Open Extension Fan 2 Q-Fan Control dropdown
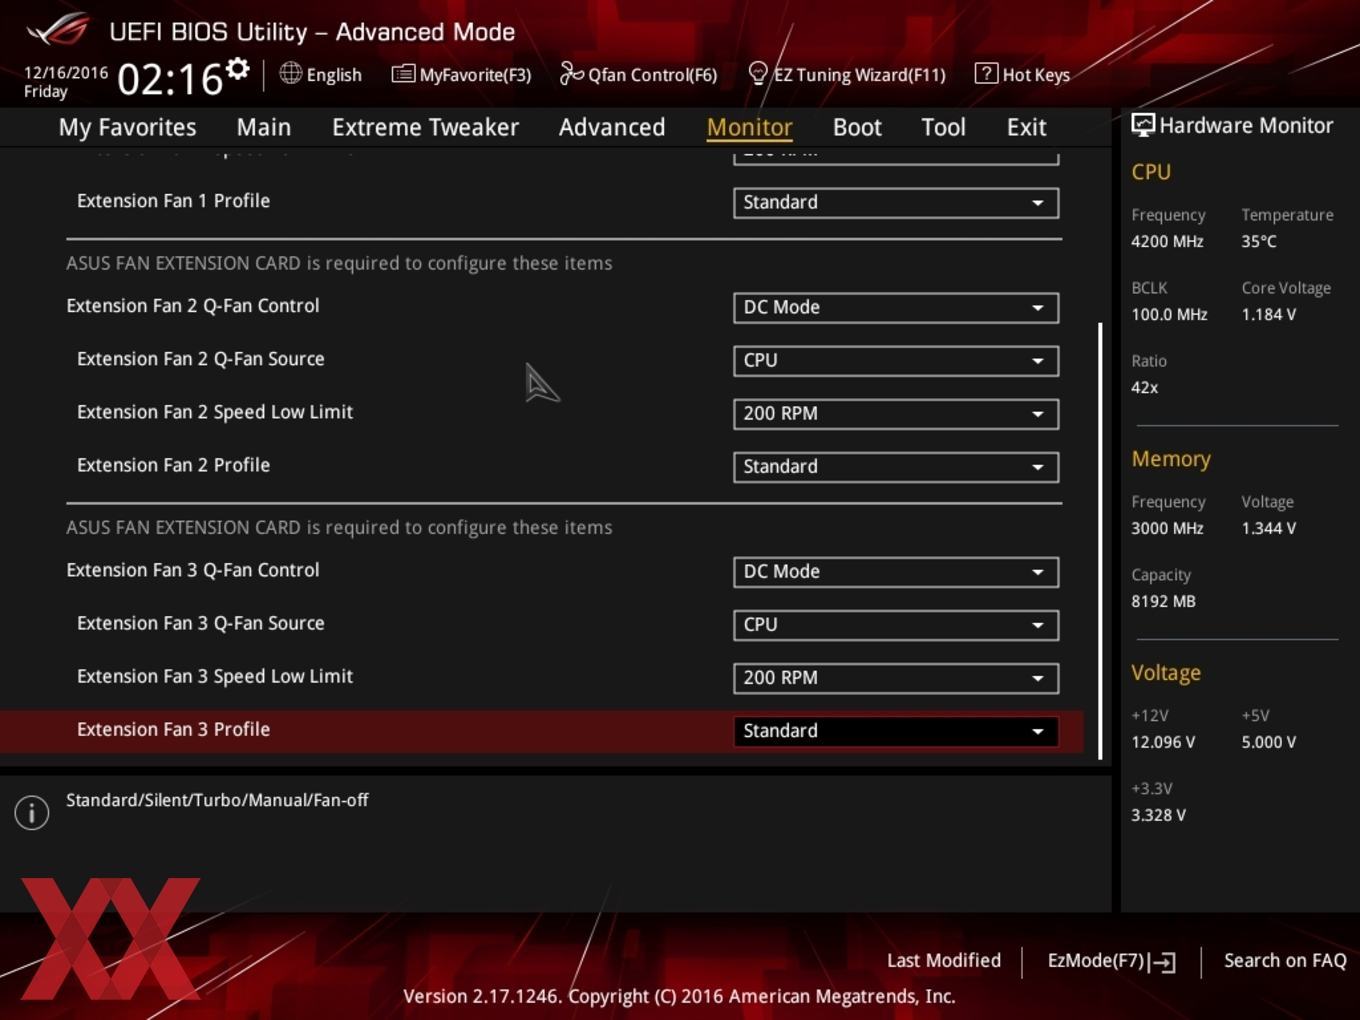 pyautogui.click(x=896, y=307)
